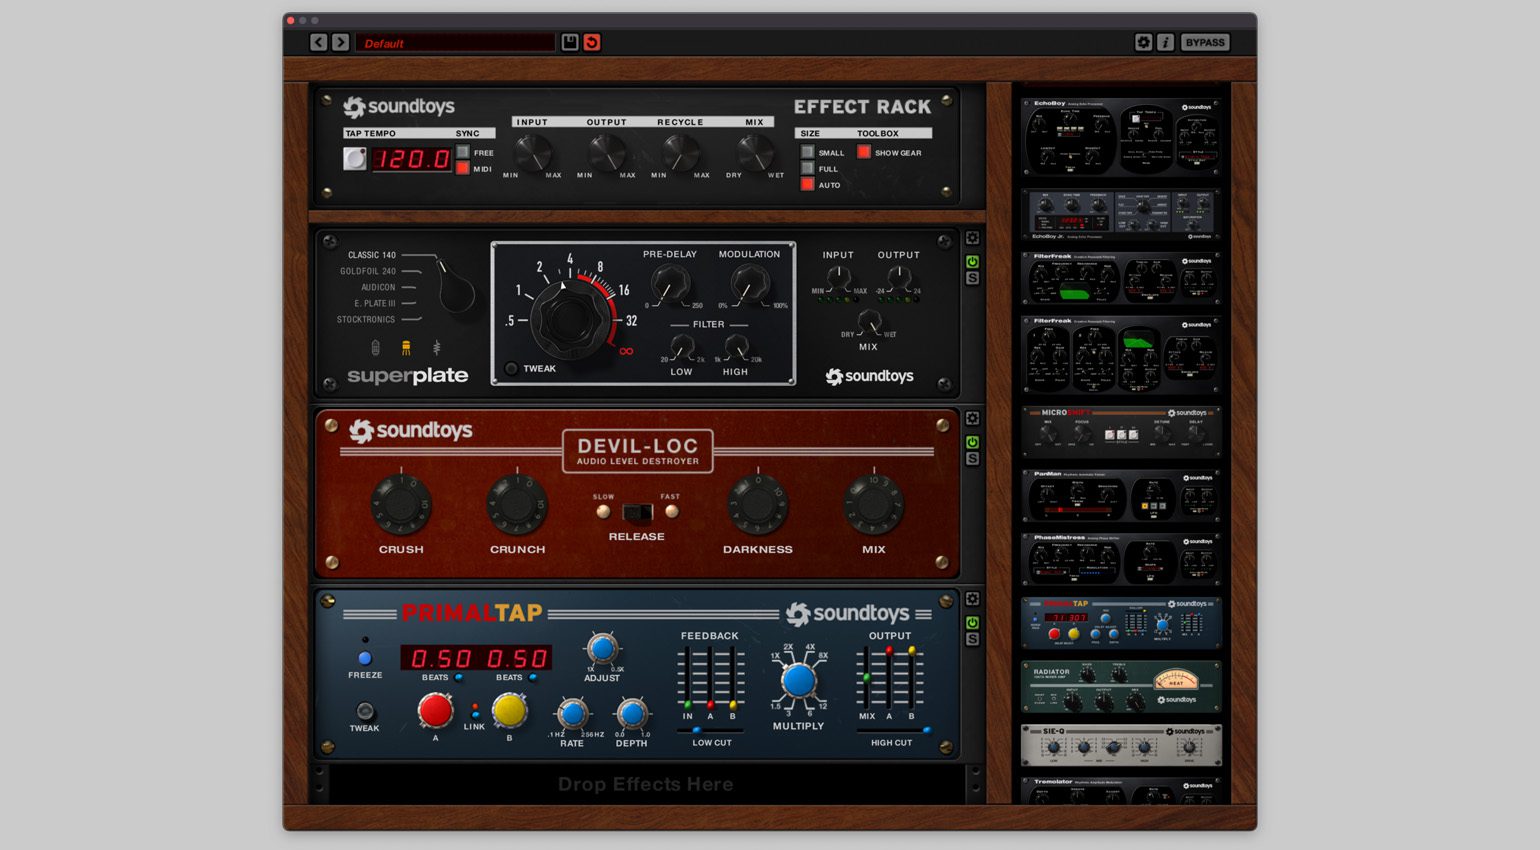Open the rack settings gear in top bar
This screenshot has width=1540, height=850.
point(1143,42)
